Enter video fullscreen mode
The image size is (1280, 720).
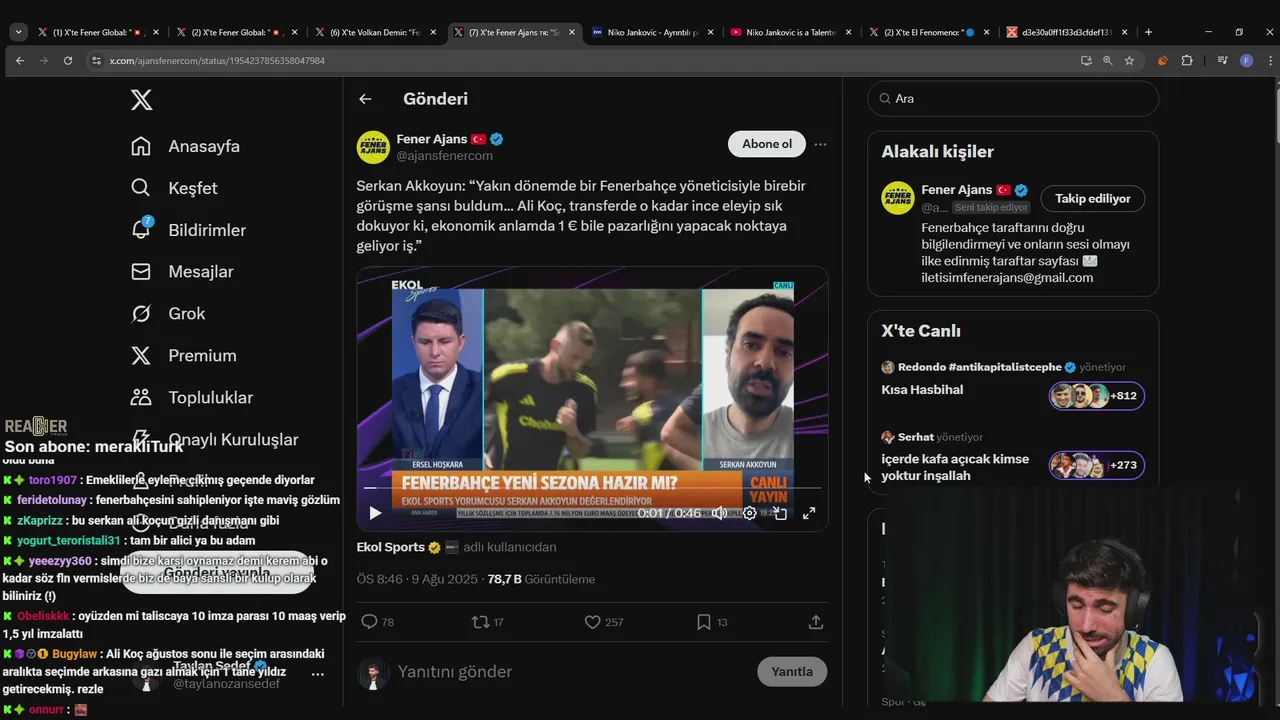(x=809, y=513)
